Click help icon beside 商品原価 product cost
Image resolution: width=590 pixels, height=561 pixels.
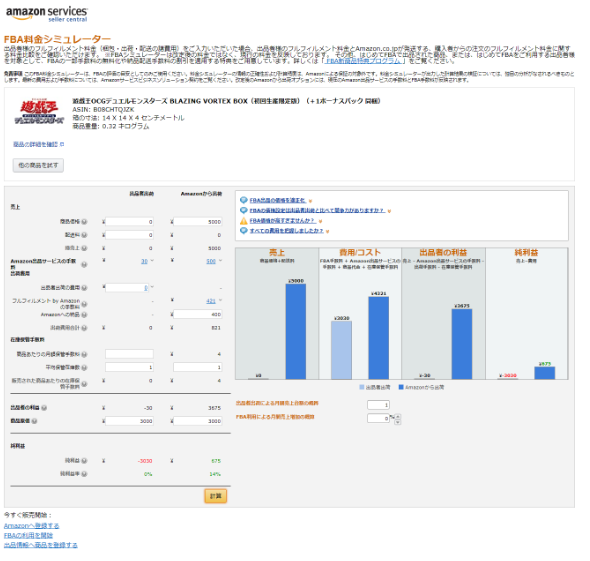point(34,421)
